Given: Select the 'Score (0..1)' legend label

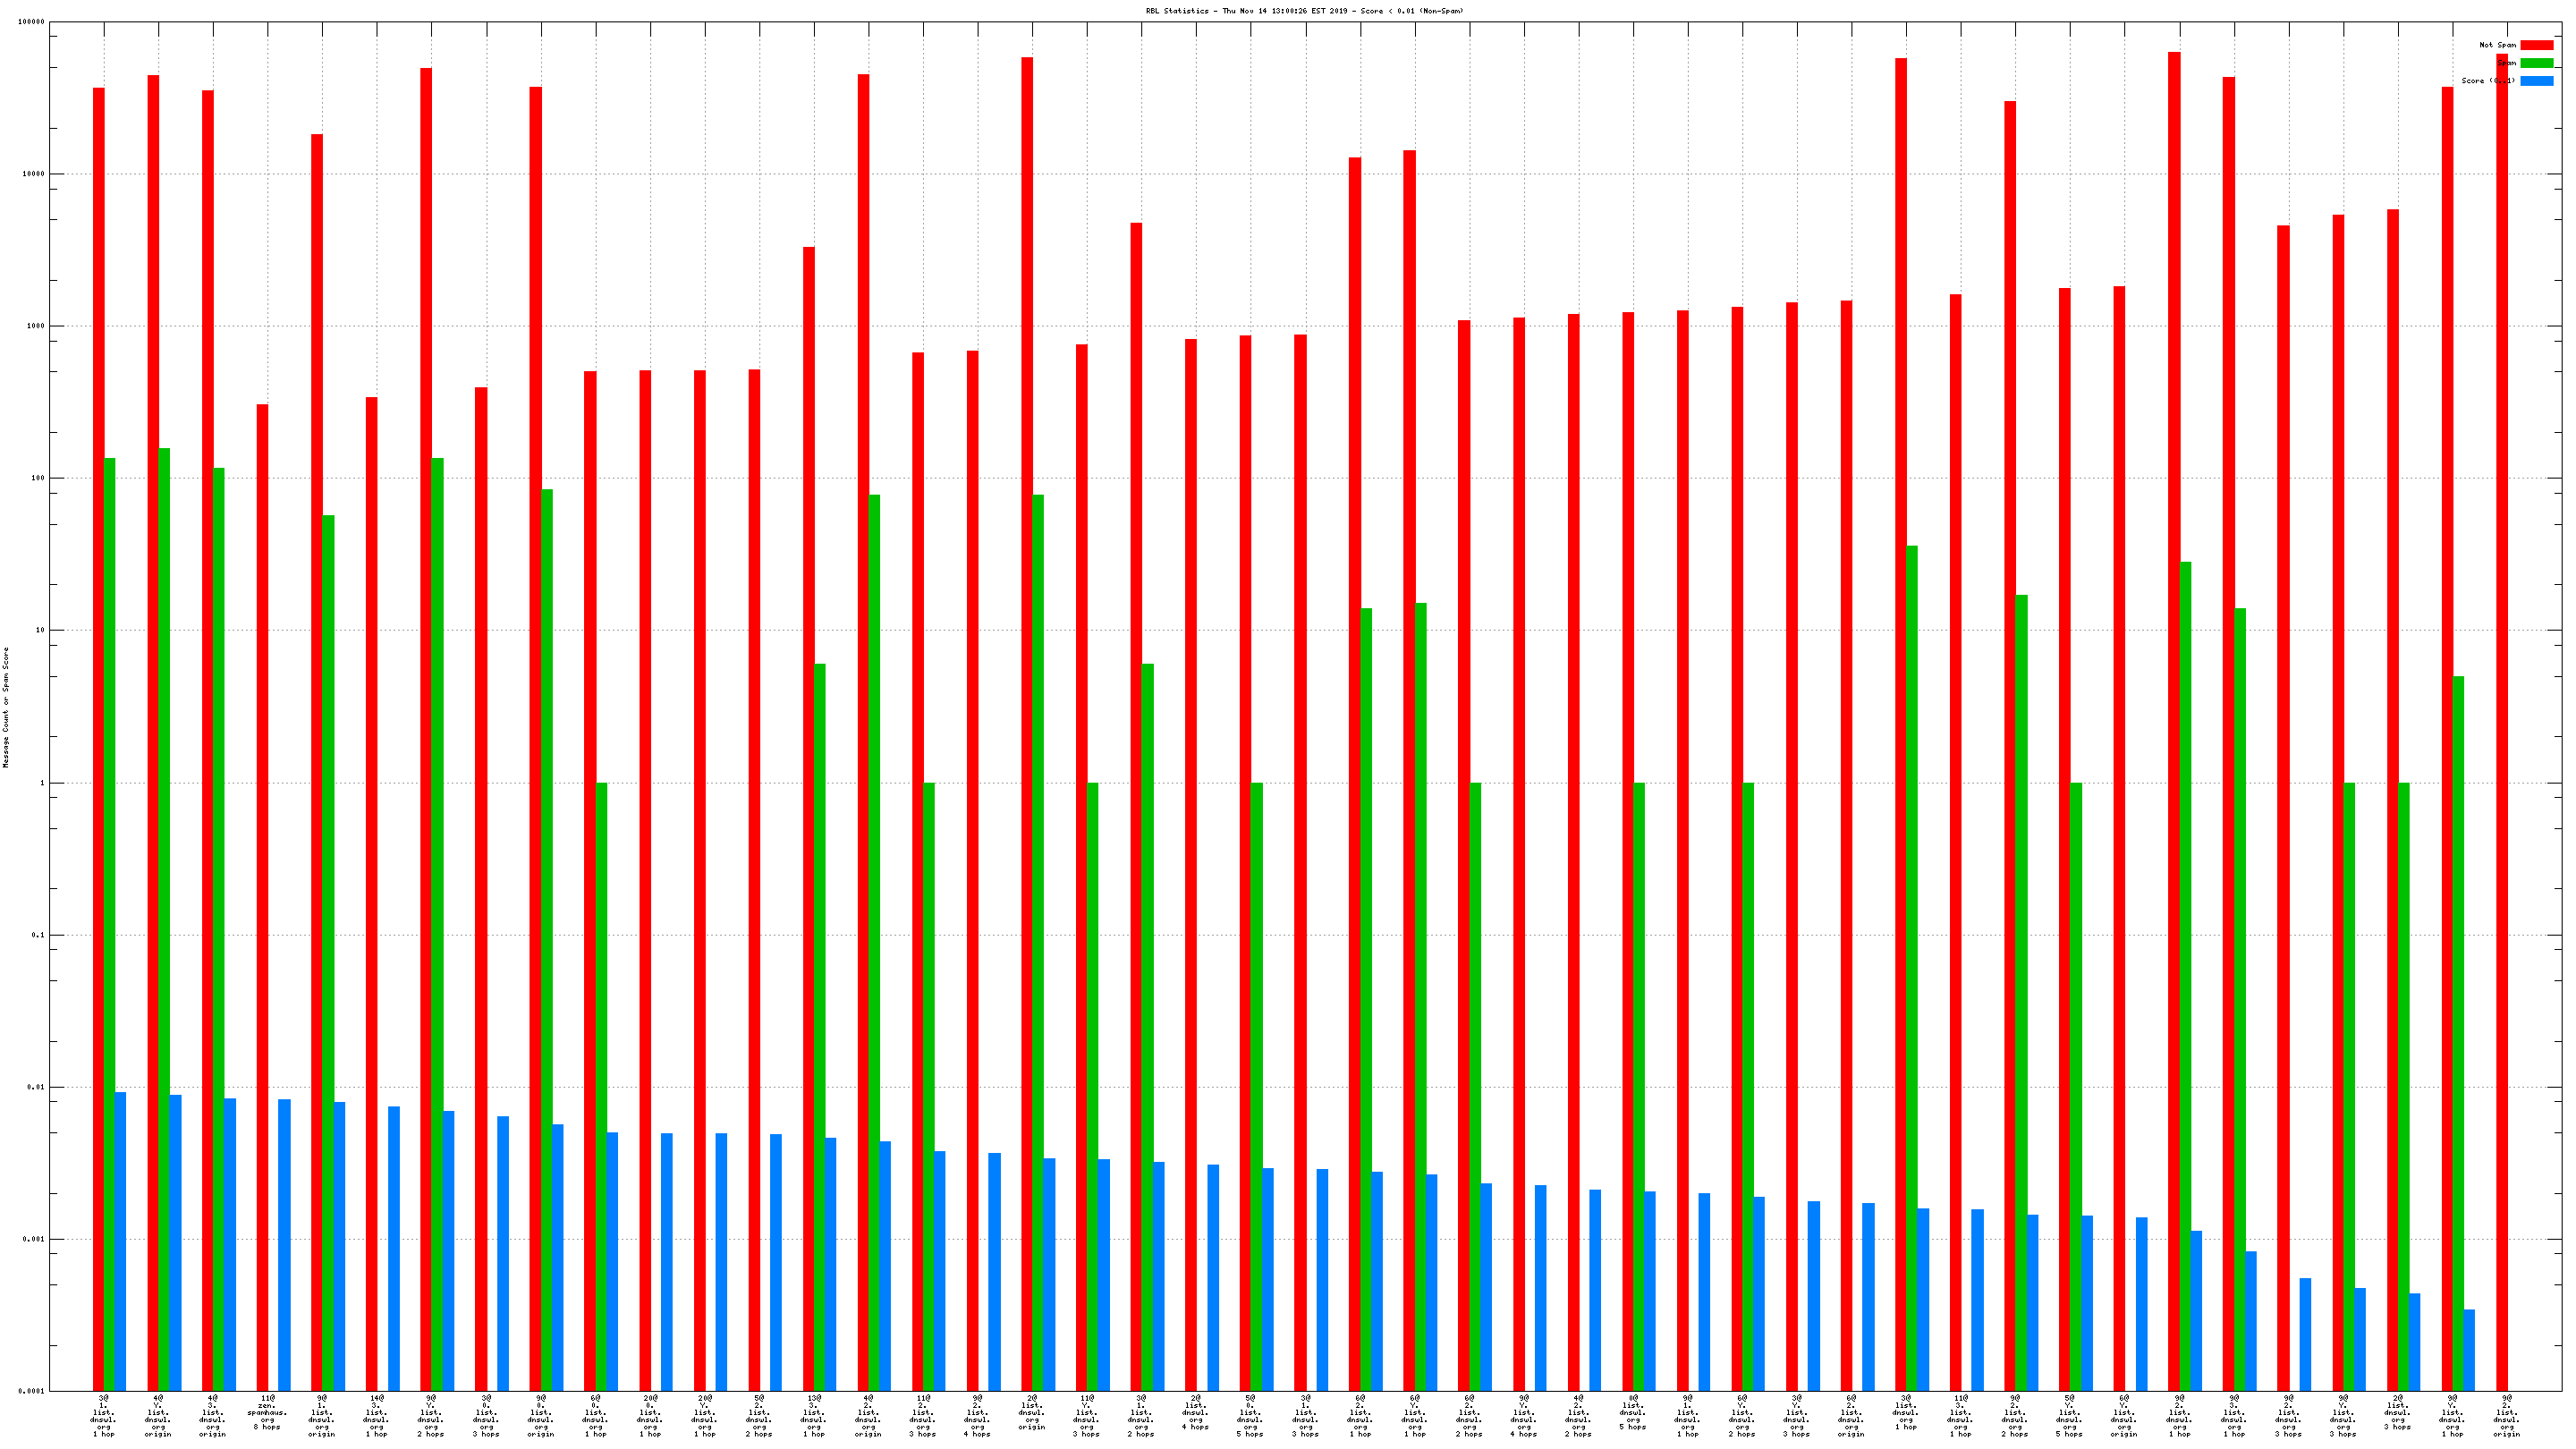Looking at the screenshot, I should (2488, 81).
